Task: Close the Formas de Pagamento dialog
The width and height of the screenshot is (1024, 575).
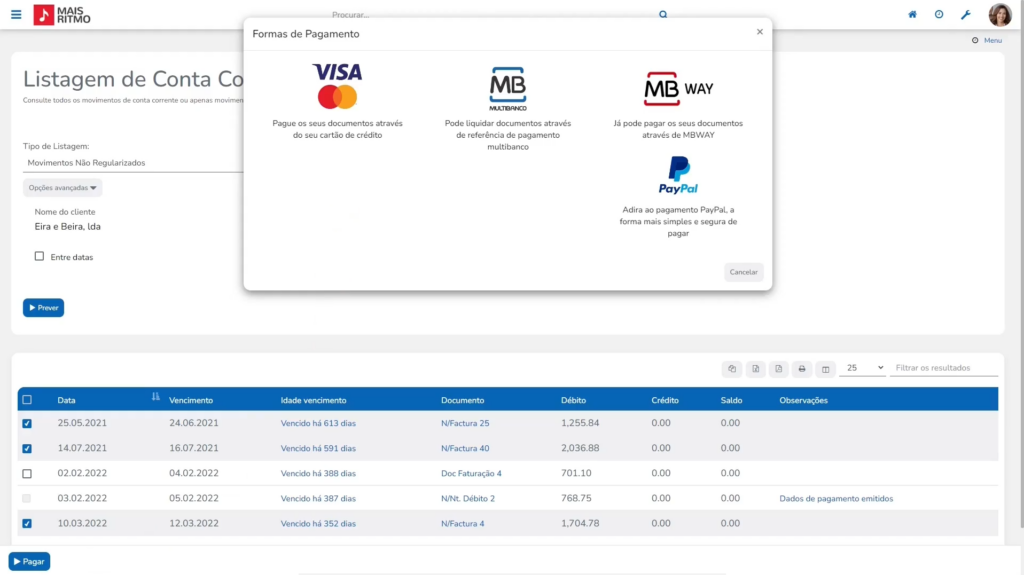Action: [760, 31]
